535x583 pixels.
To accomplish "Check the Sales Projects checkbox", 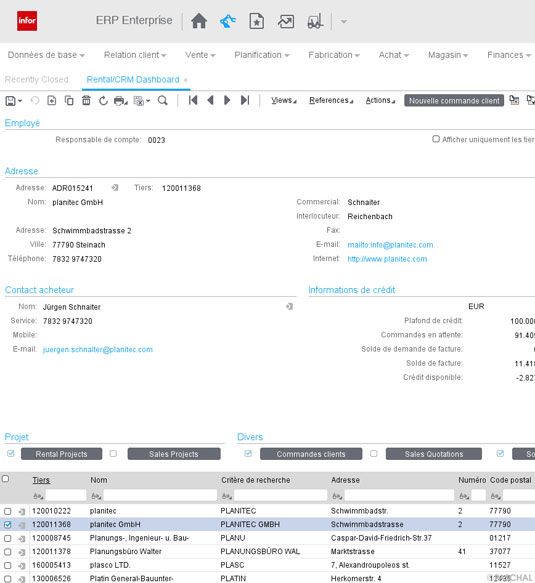I will pyautogui.click(x=113, y=454).
